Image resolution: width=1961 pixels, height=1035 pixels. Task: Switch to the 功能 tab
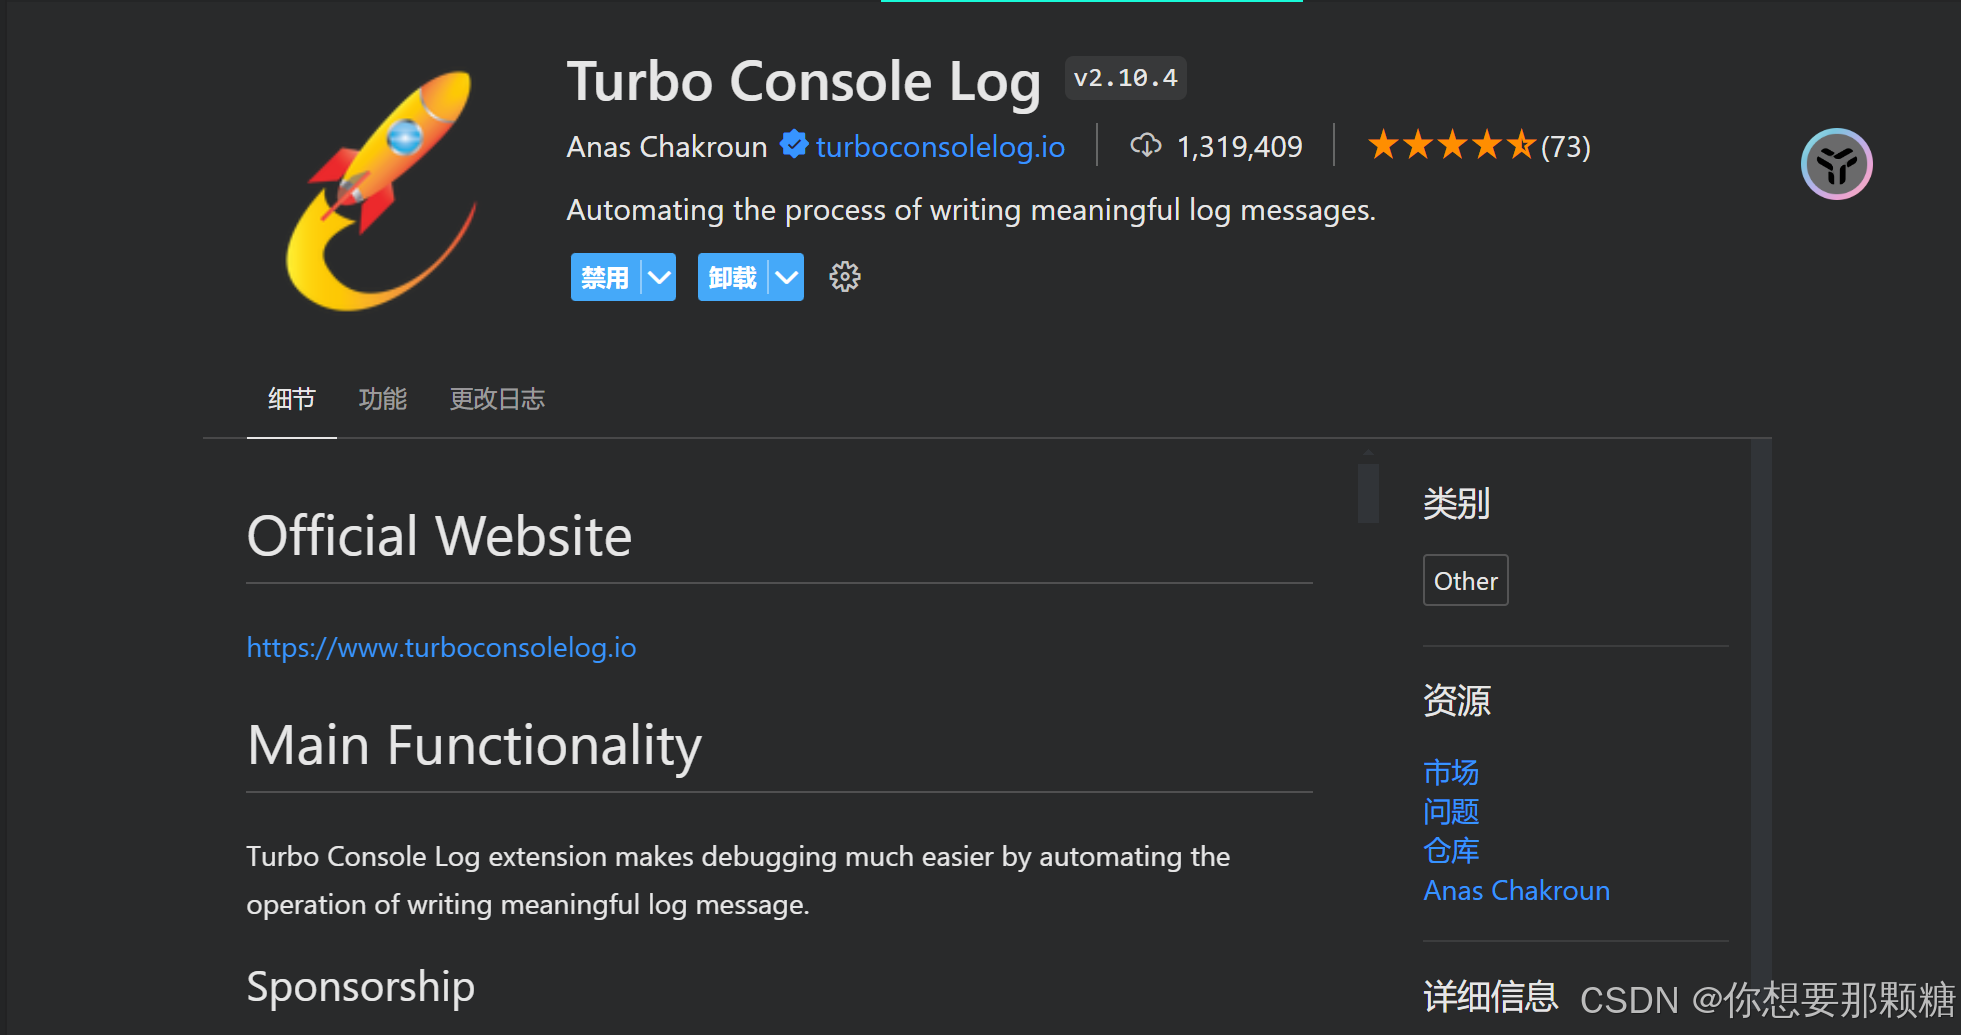pos(383,399)
